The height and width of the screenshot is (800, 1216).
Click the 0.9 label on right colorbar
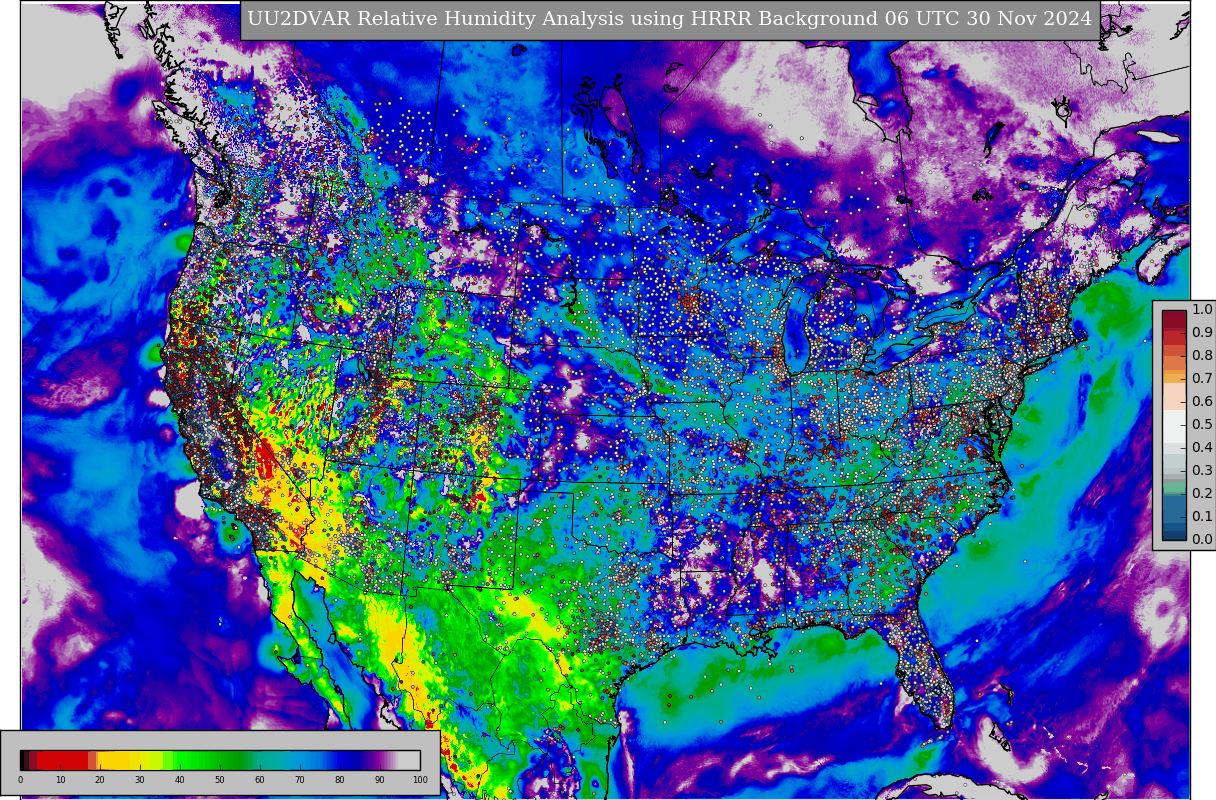tap(1202, 332)
